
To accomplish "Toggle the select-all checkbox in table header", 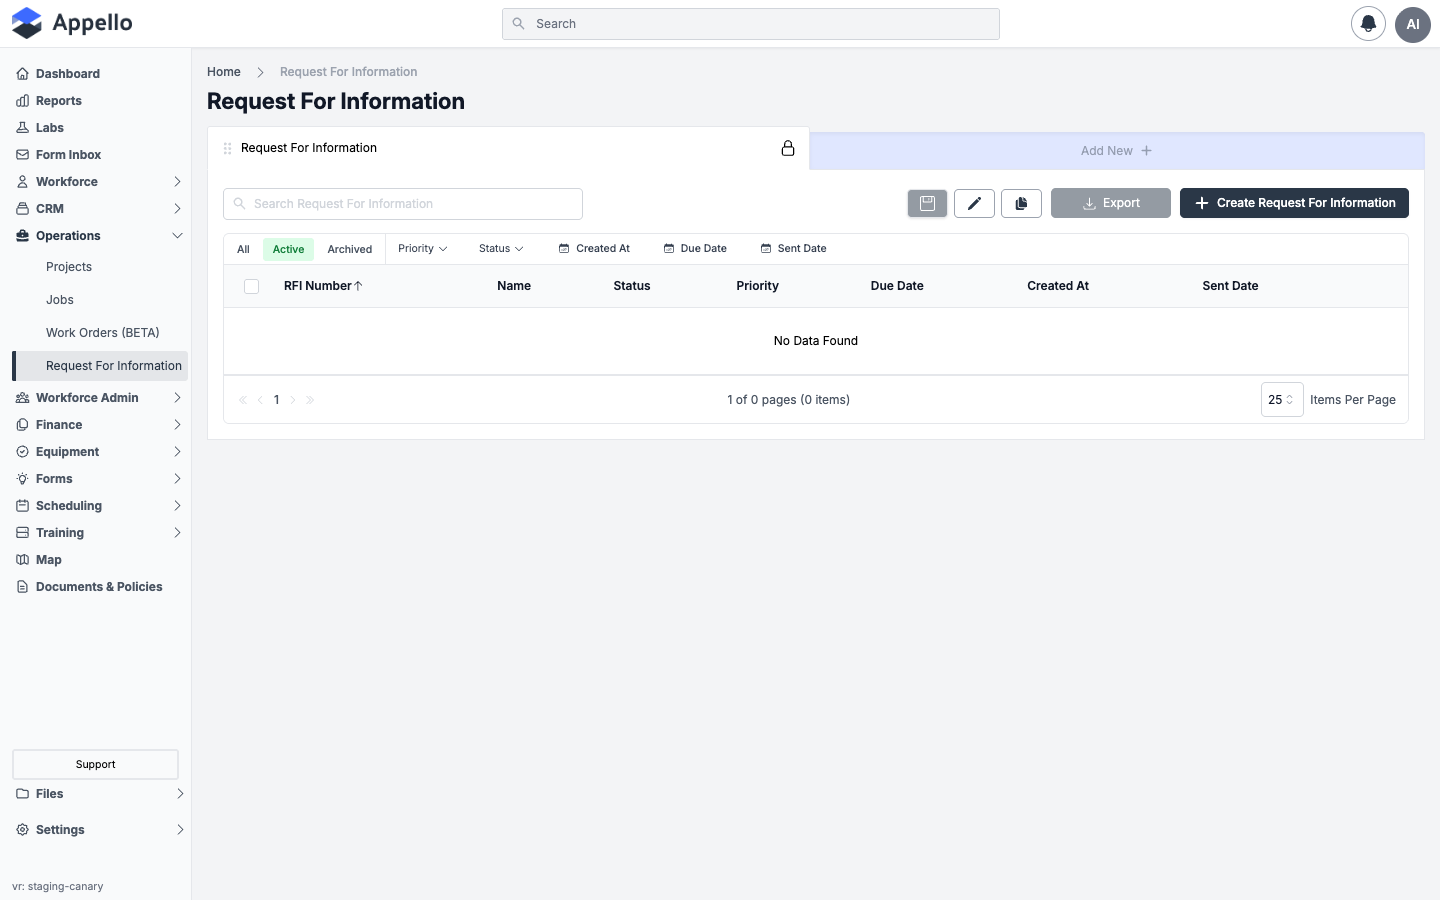I will pos(252,286).
